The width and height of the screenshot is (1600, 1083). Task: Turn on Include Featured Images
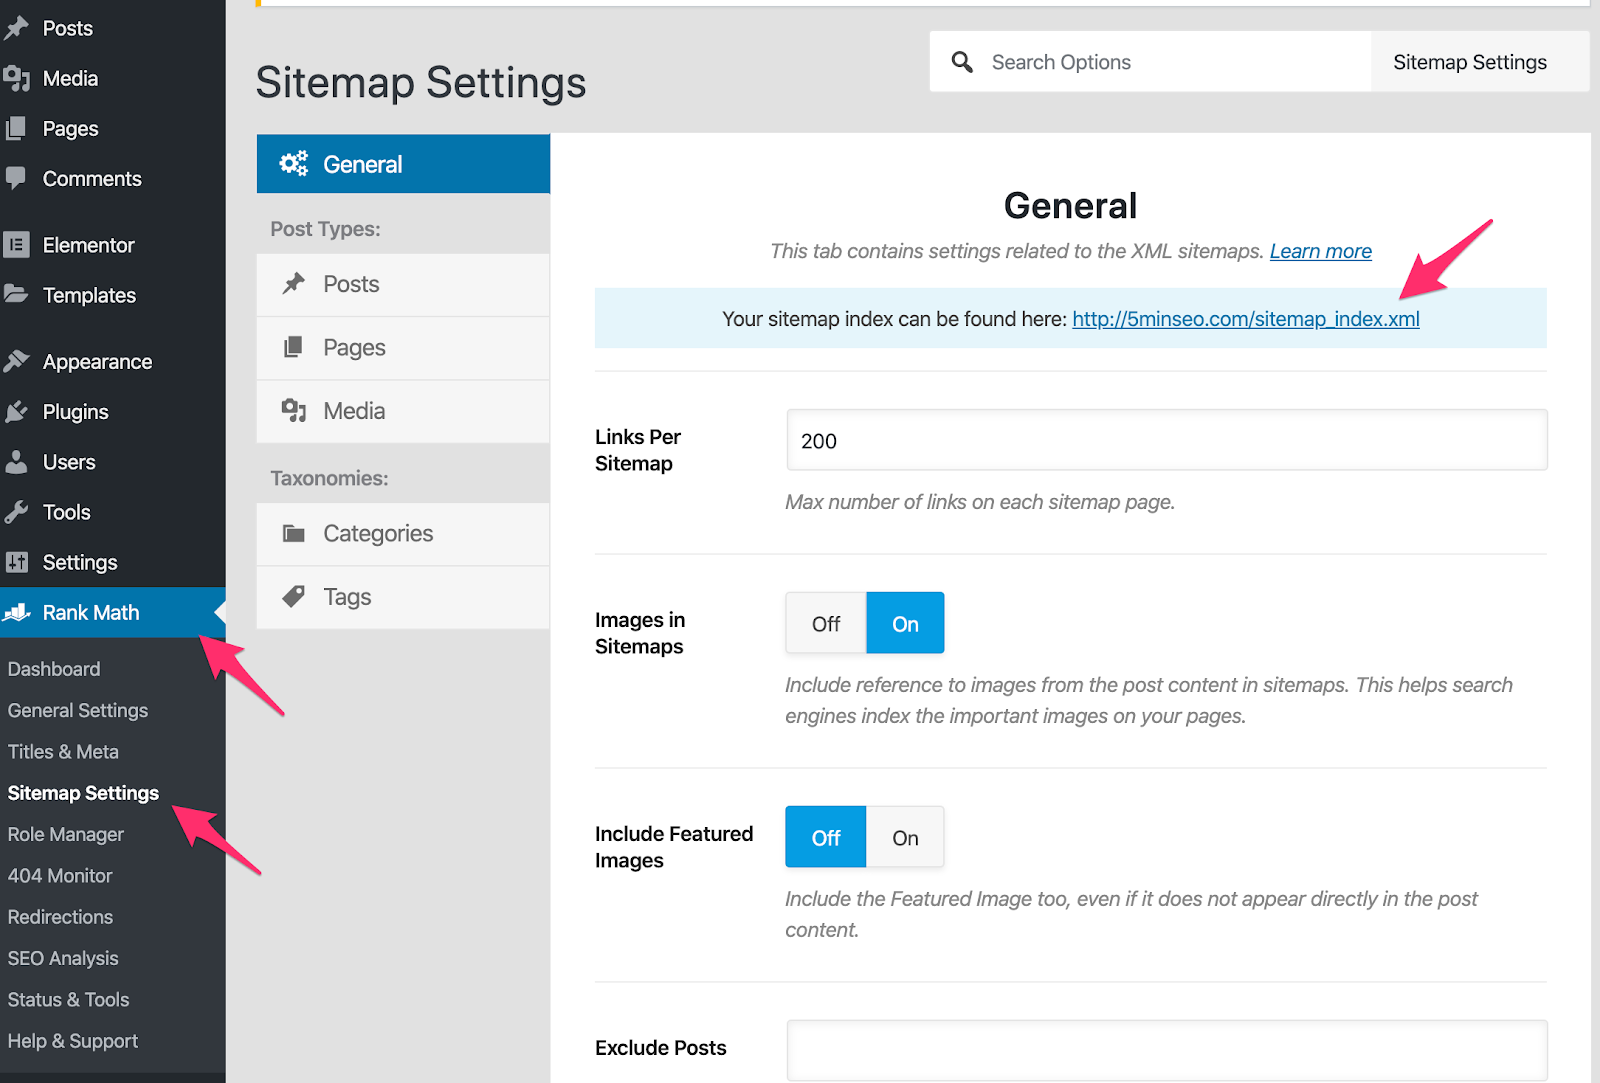pyautogui.click(x=905, y=838)
